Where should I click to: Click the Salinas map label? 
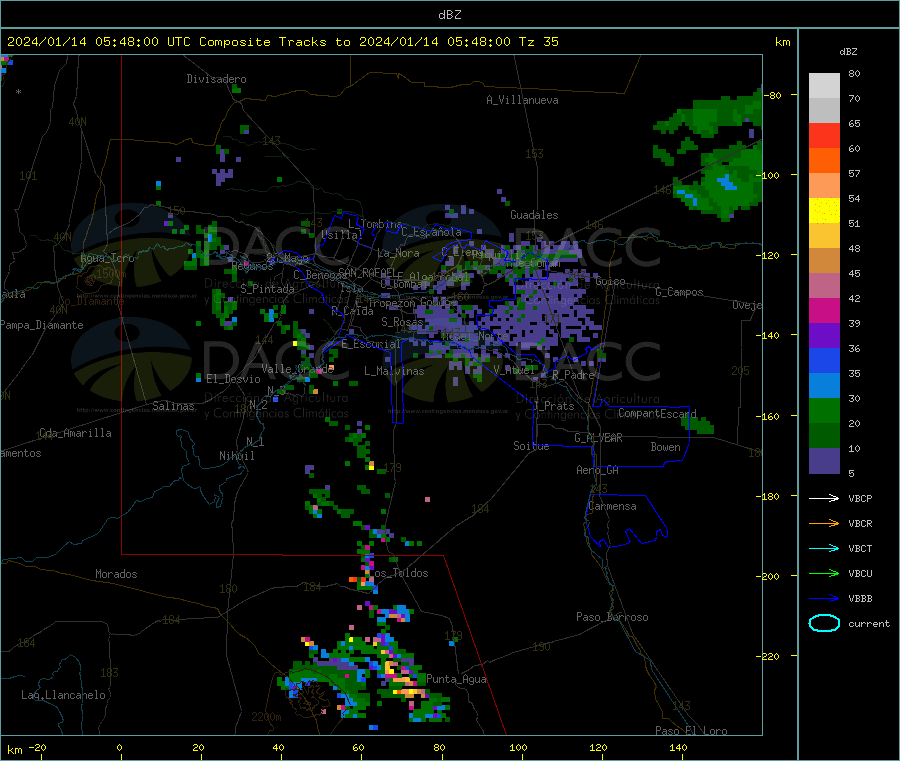(173, 406)
